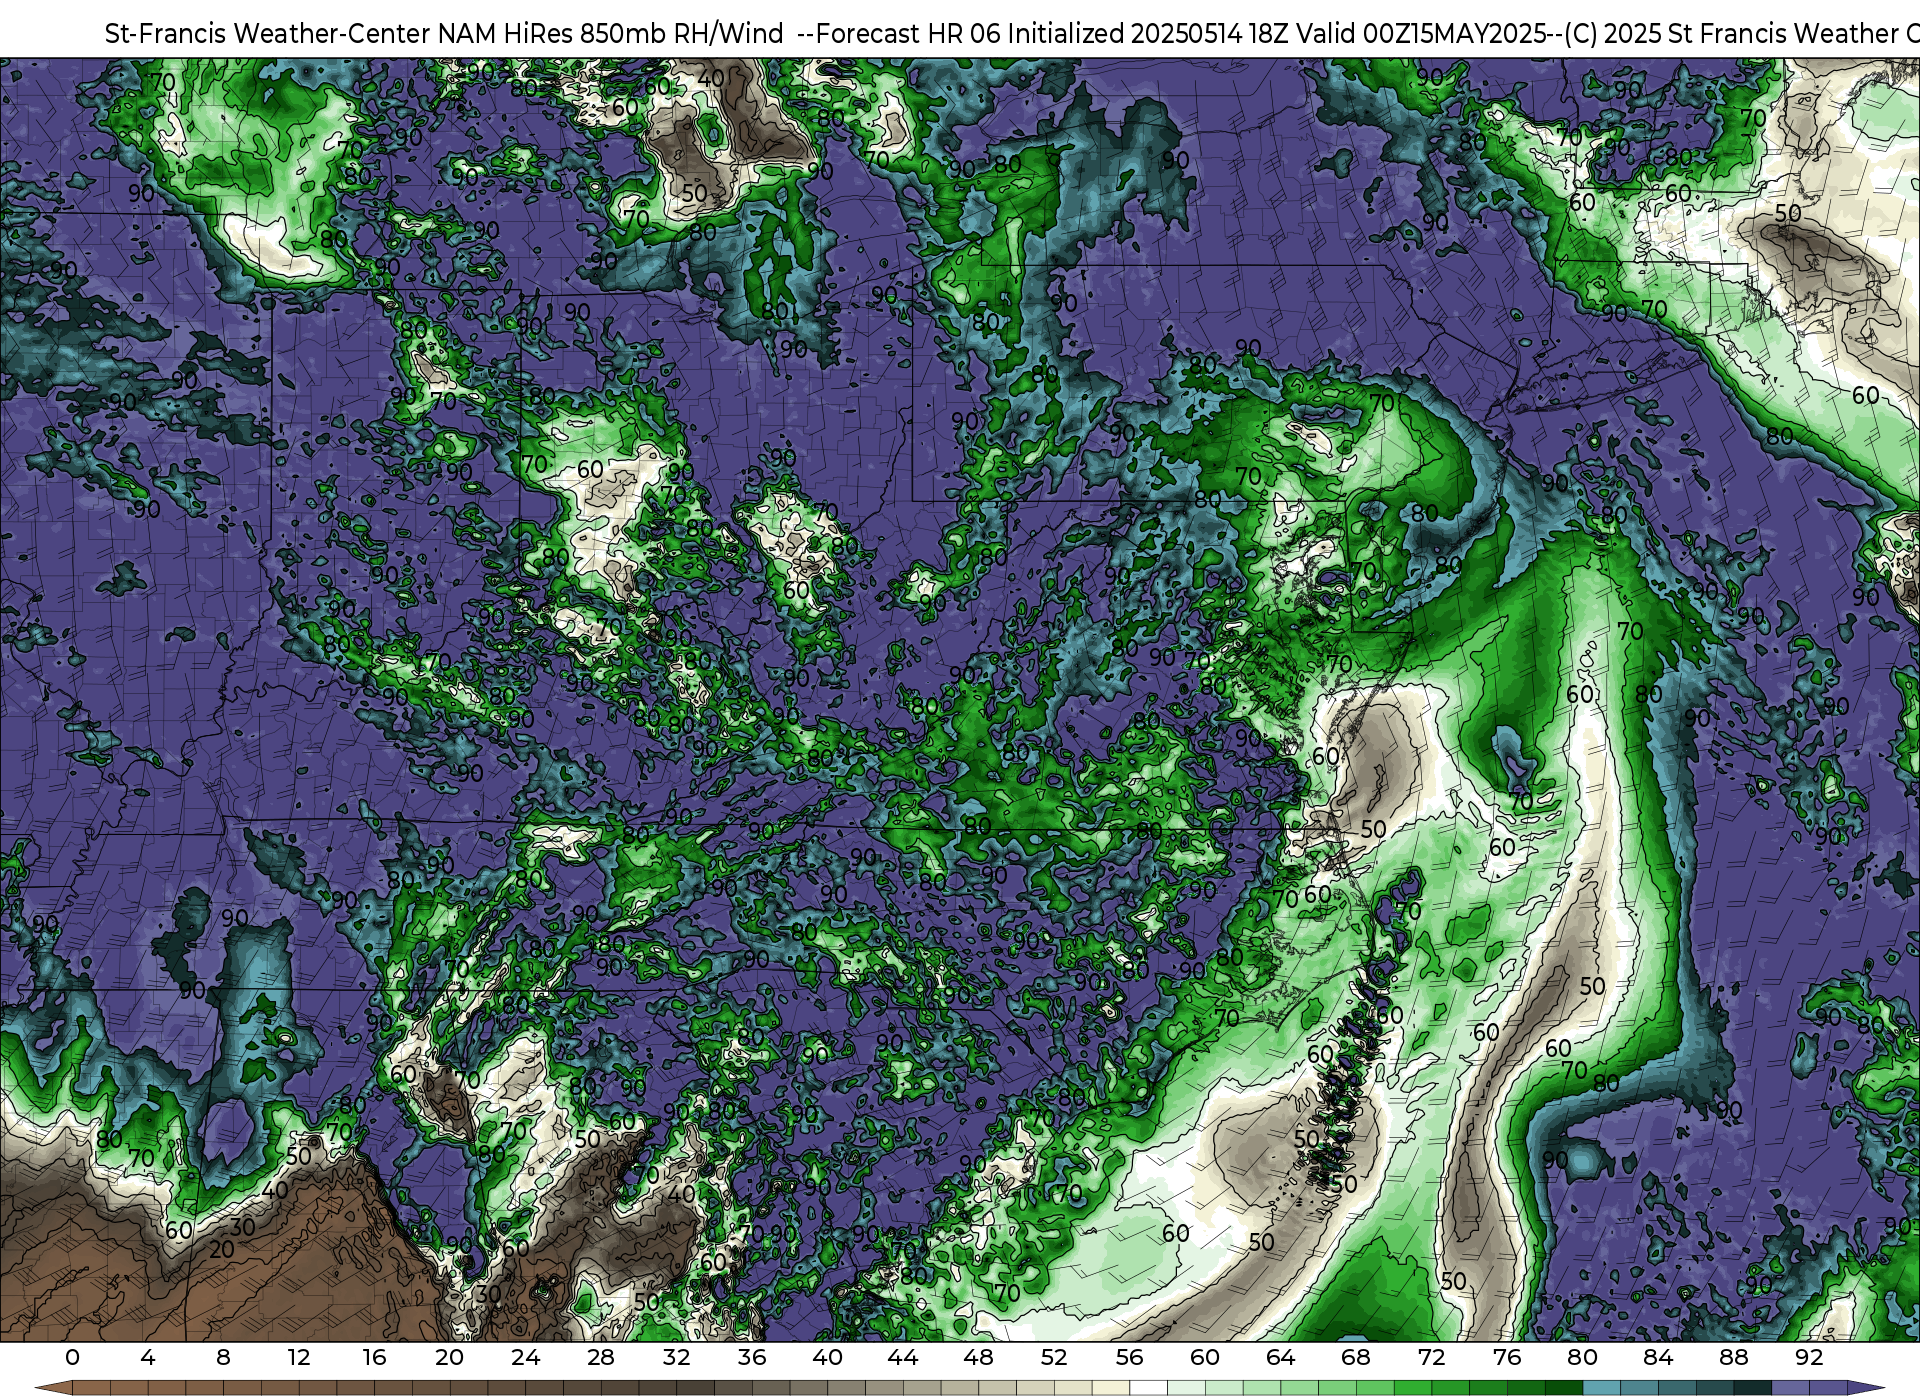Click the white swatch at value 56
This screenshot has width=1920, height=1400.
click(1148, 1388)
